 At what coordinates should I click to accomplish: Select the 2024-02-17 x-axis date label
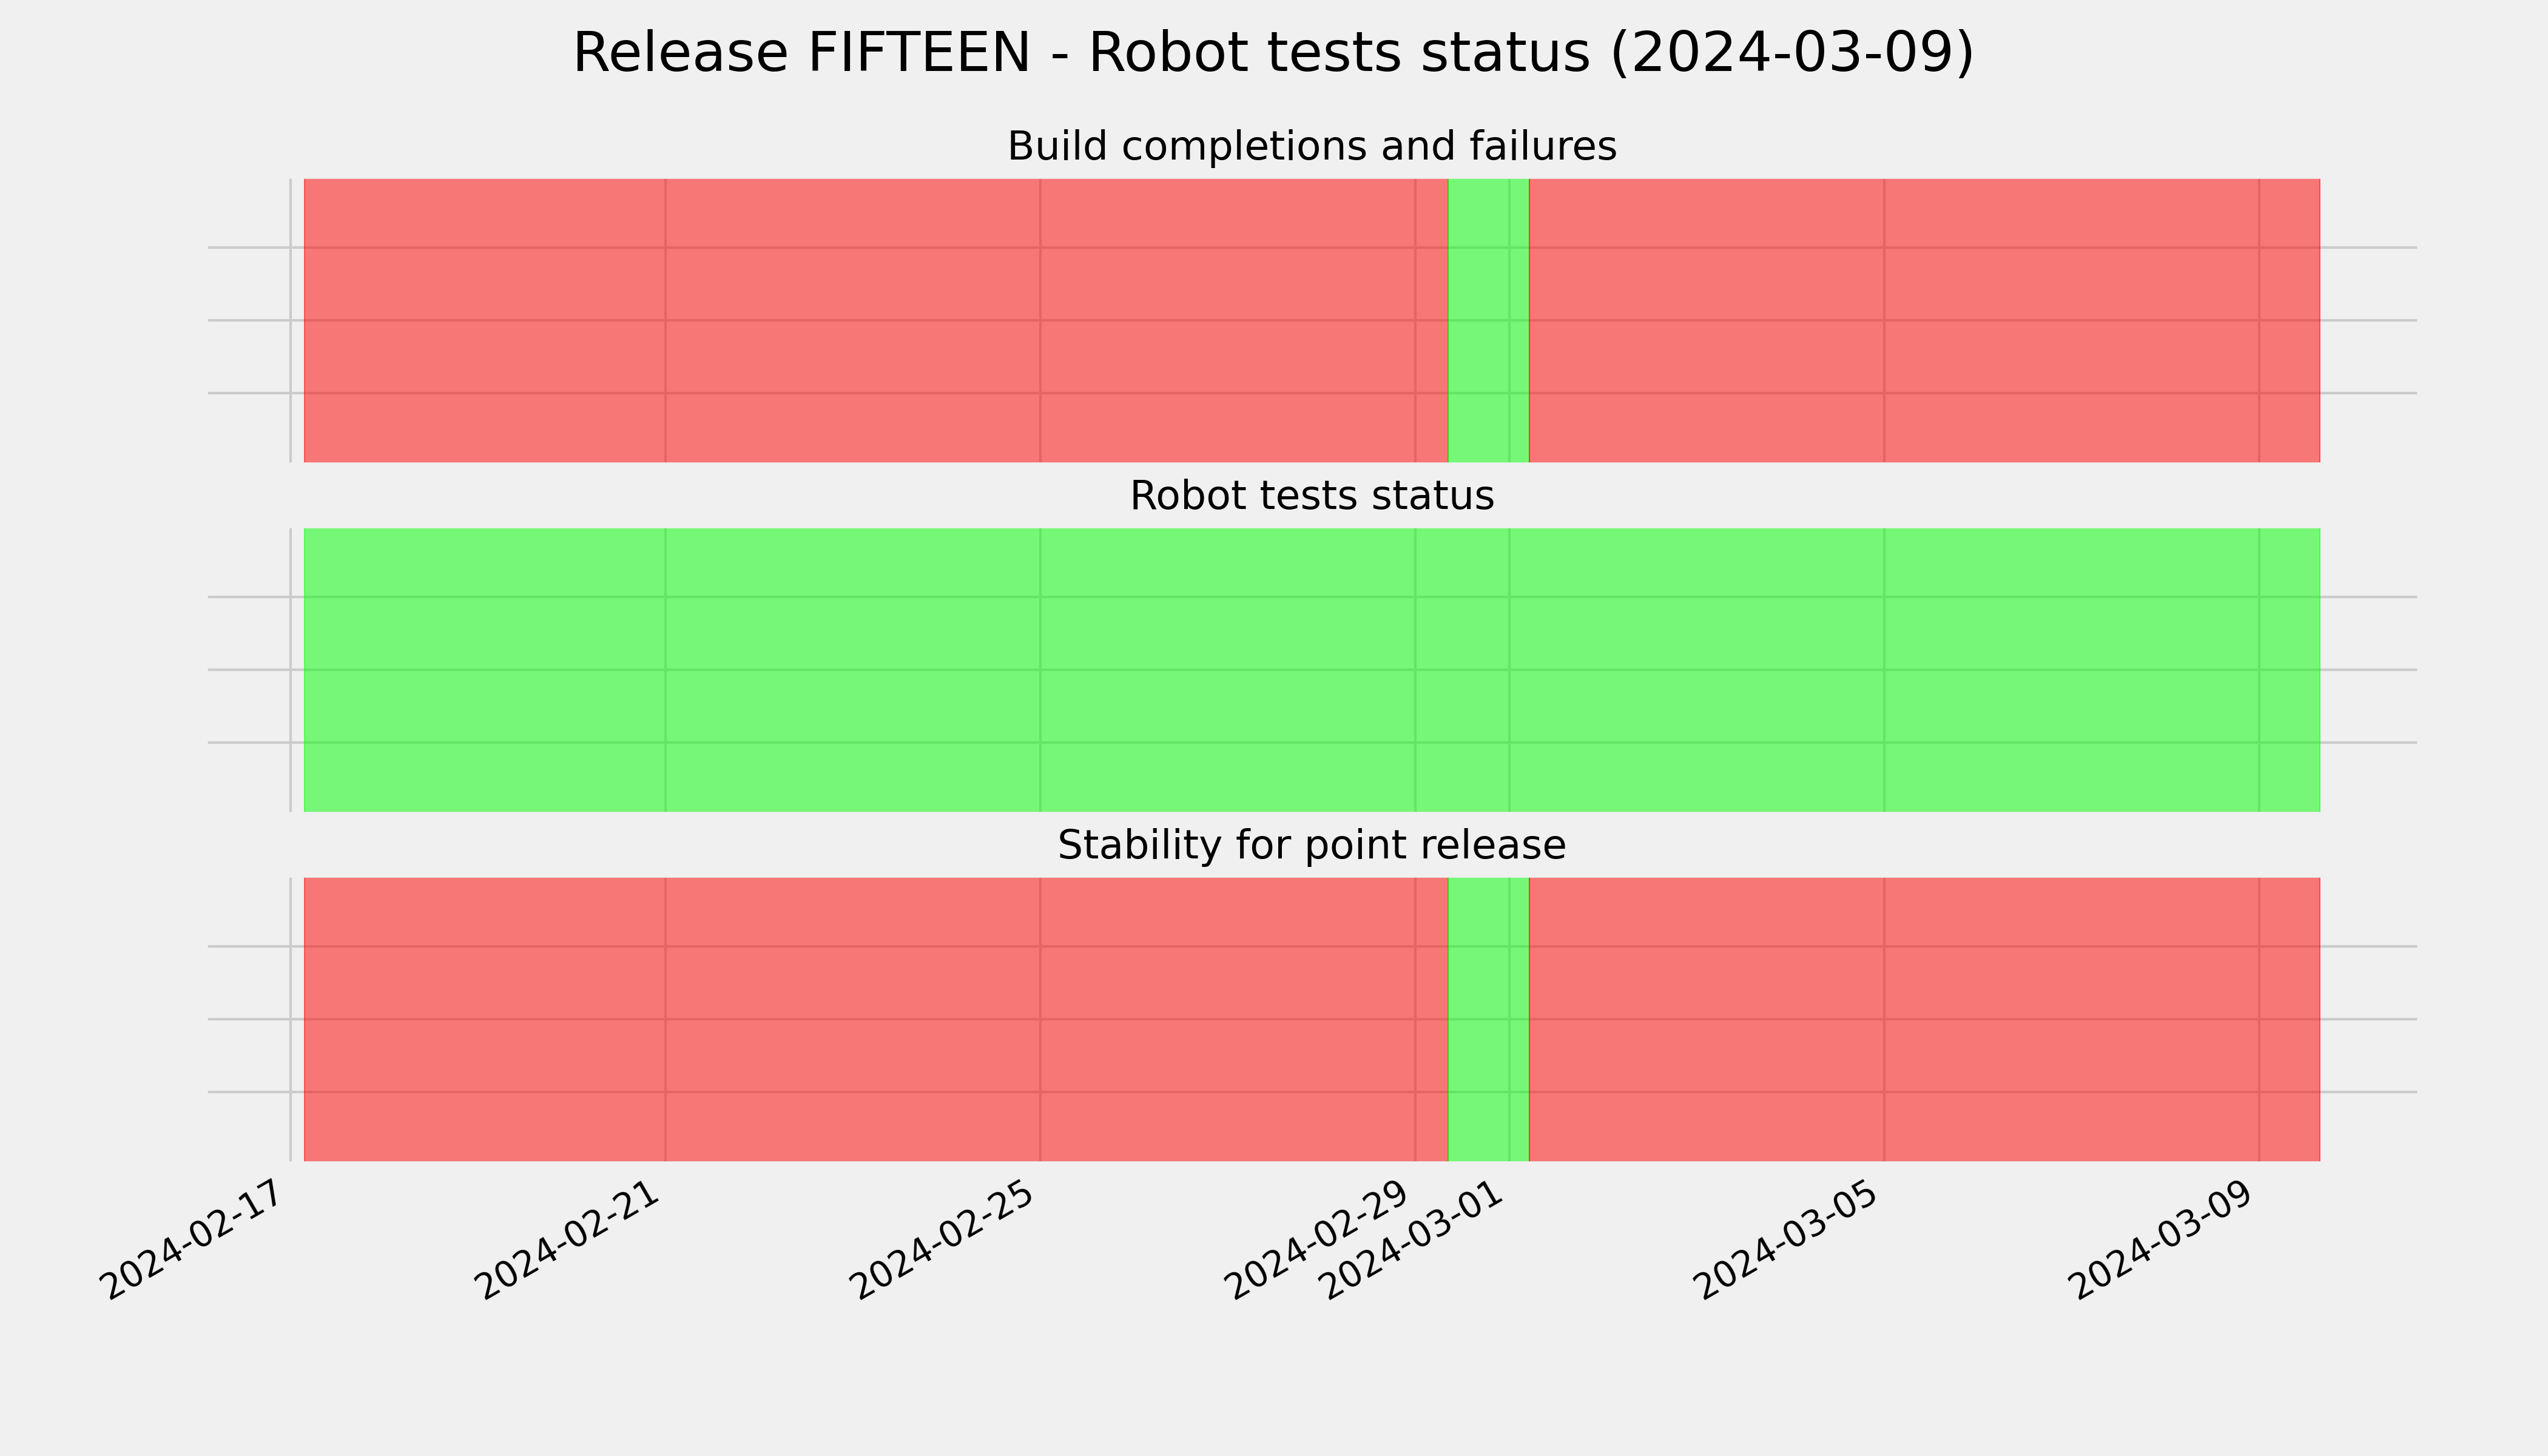199,1240
